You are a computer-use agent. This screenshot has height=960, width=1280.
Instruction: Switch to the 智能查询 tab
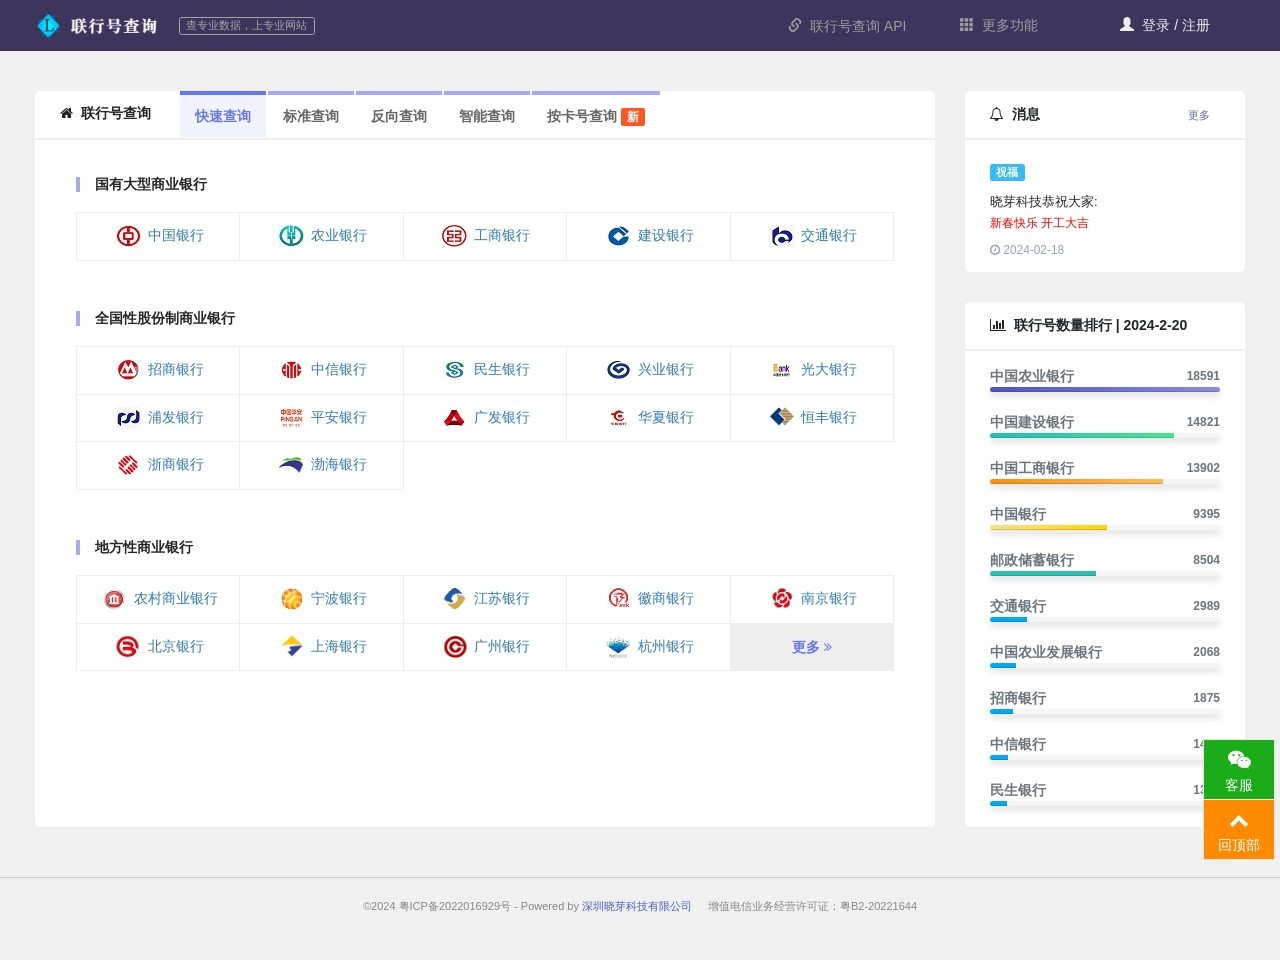click(487, 115)
